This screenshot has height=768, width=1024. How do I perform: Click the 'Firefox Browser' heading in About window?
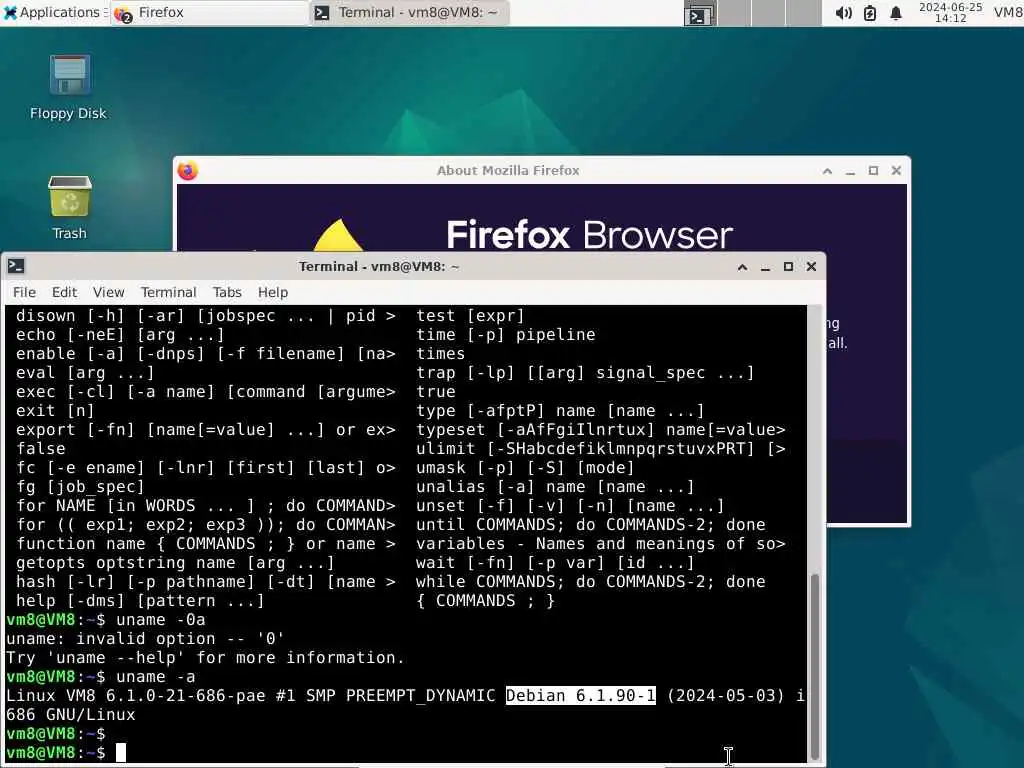[590, 235]
